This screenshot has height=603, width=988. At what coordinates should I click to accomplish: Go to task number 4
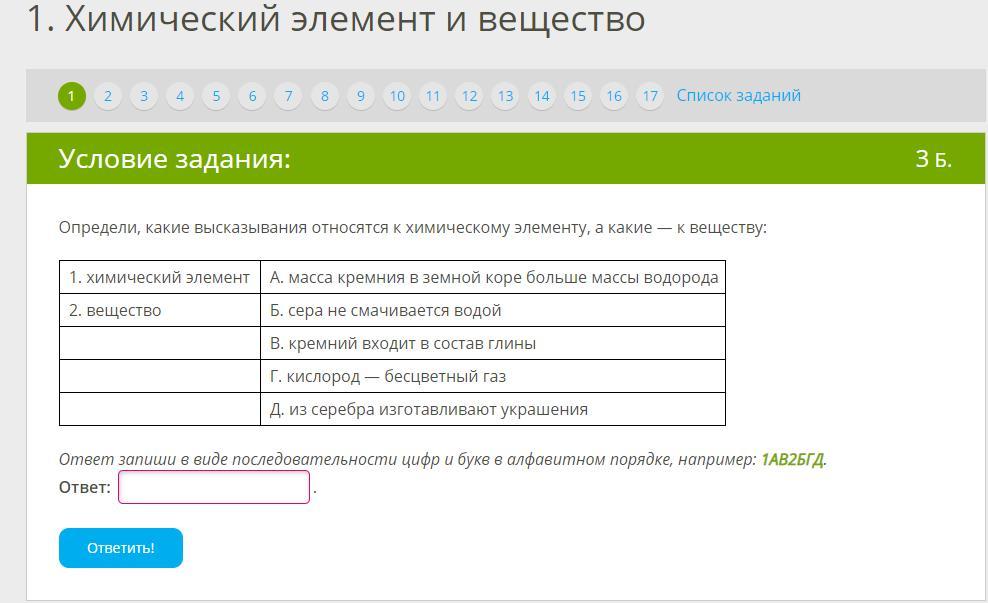(180, 96)
